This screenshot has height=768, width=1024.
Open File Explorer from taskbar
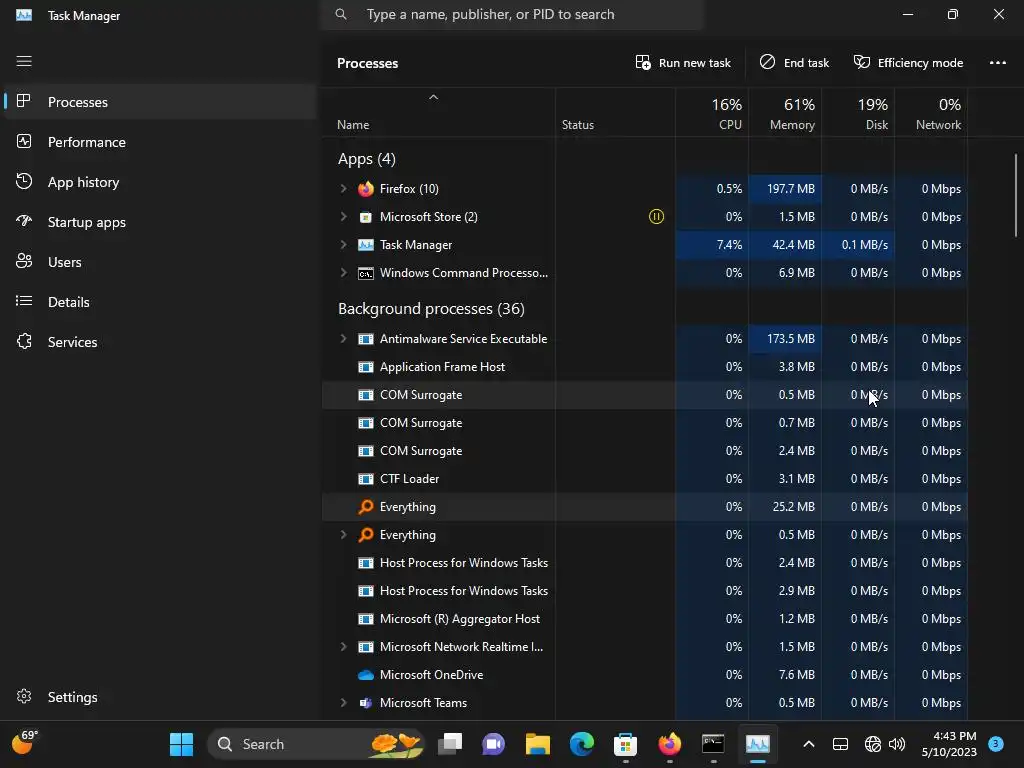537,744
